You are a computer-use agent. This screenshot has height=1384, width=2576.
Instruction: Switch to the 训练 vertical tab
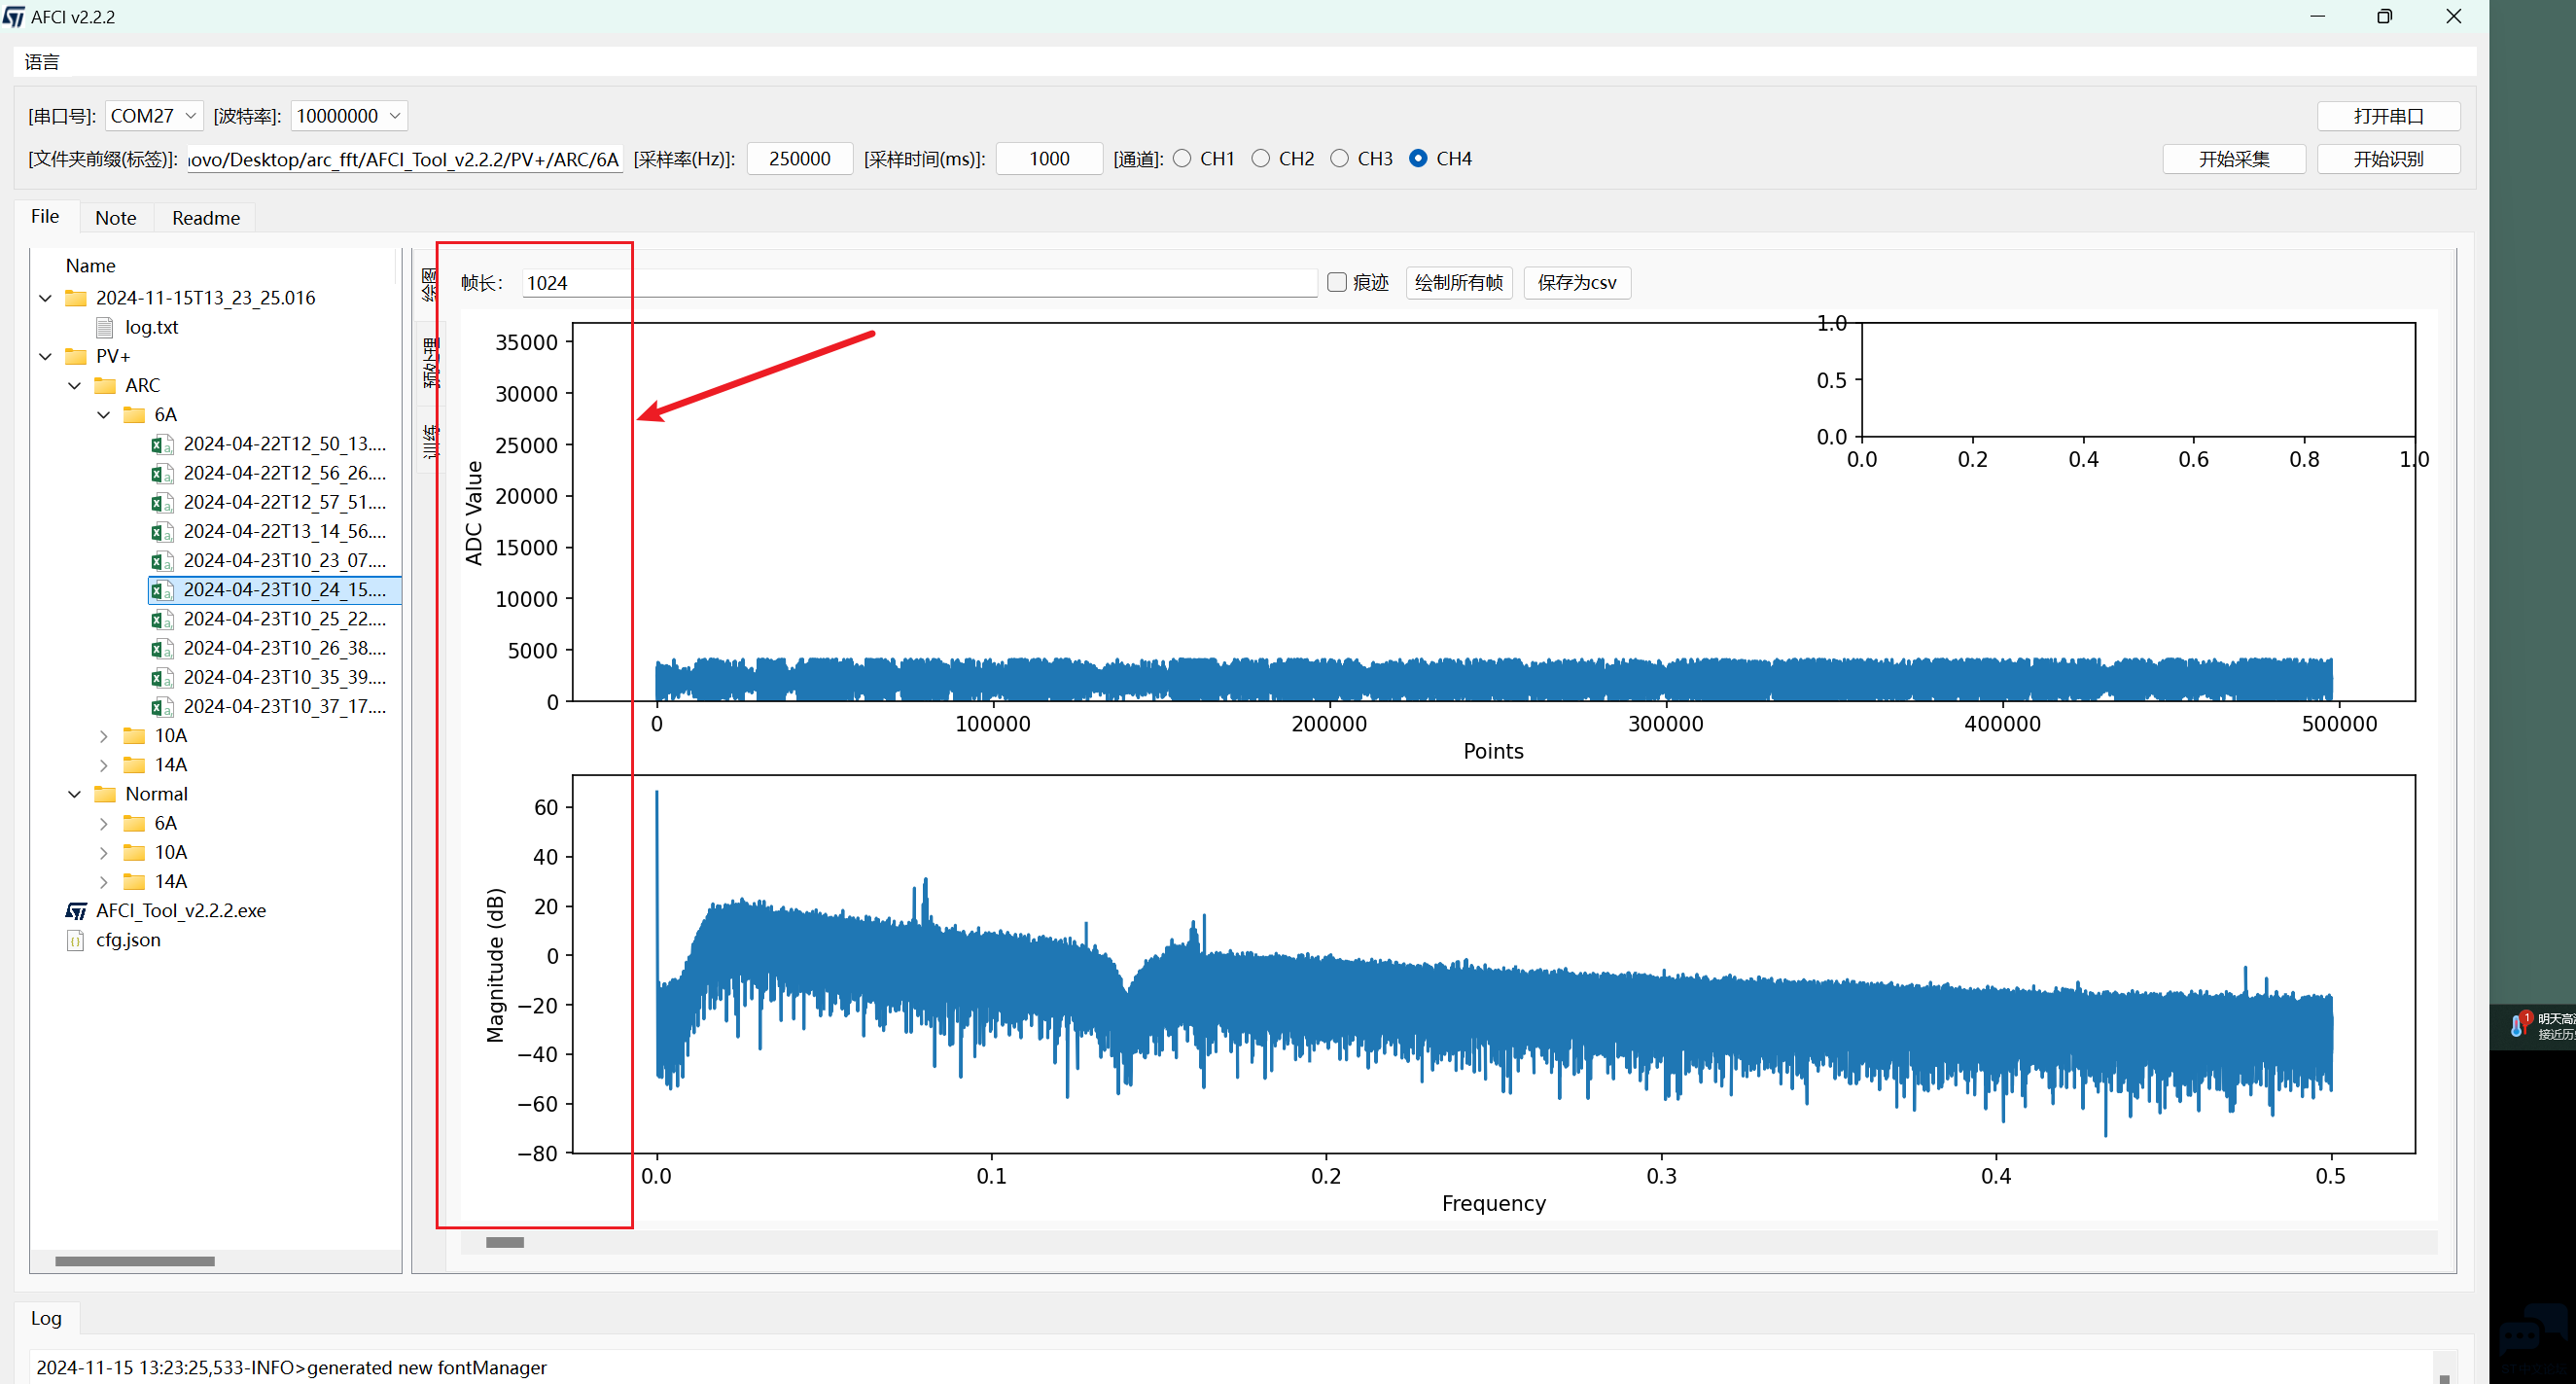point(430,441)
